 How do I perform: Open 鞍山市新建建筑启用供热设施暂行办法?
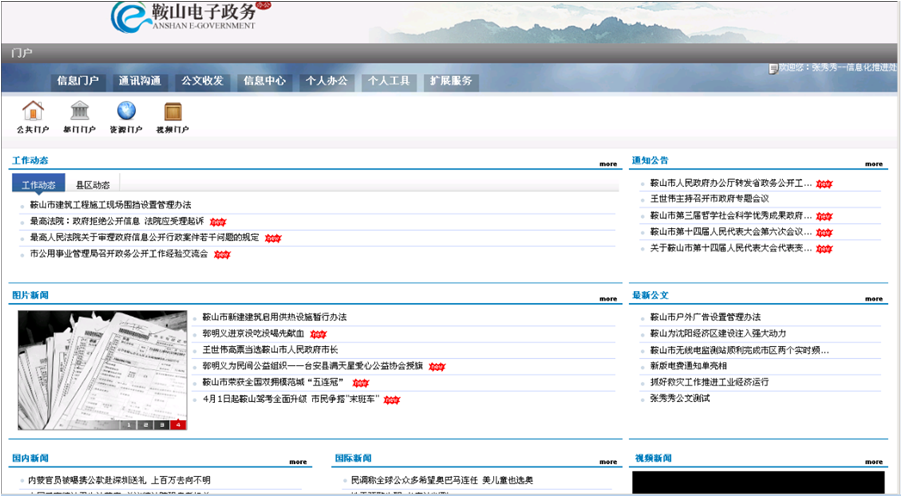[274, 317]
